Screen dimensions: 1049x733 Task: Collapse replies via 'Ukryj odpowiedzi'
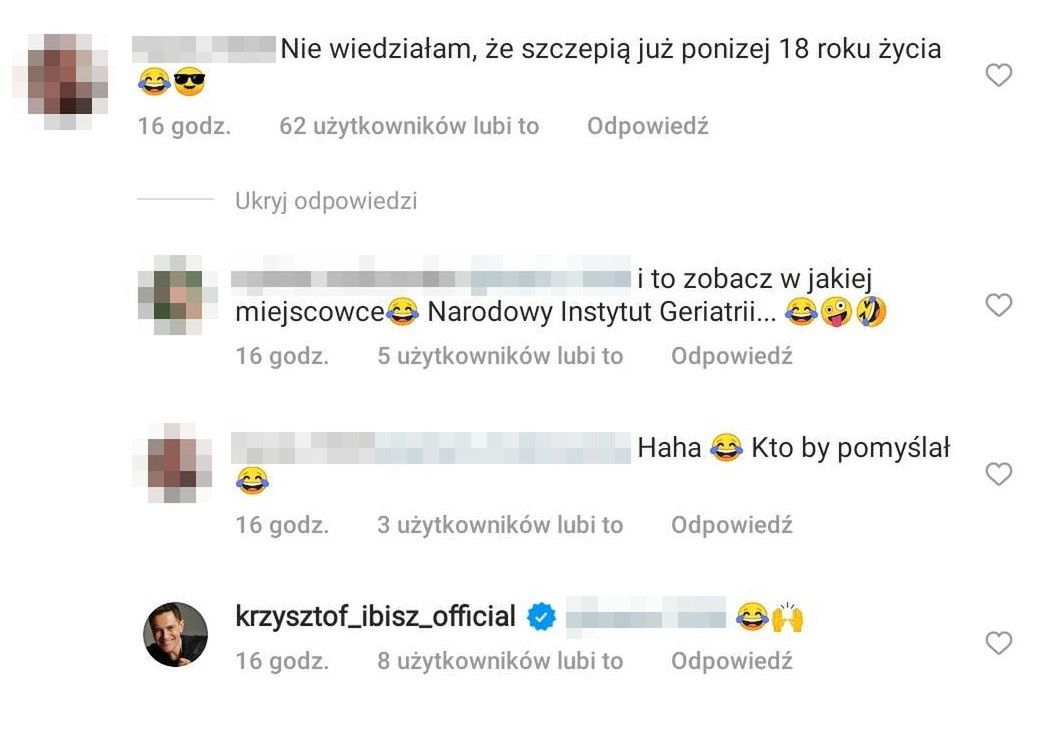(326, 201)
